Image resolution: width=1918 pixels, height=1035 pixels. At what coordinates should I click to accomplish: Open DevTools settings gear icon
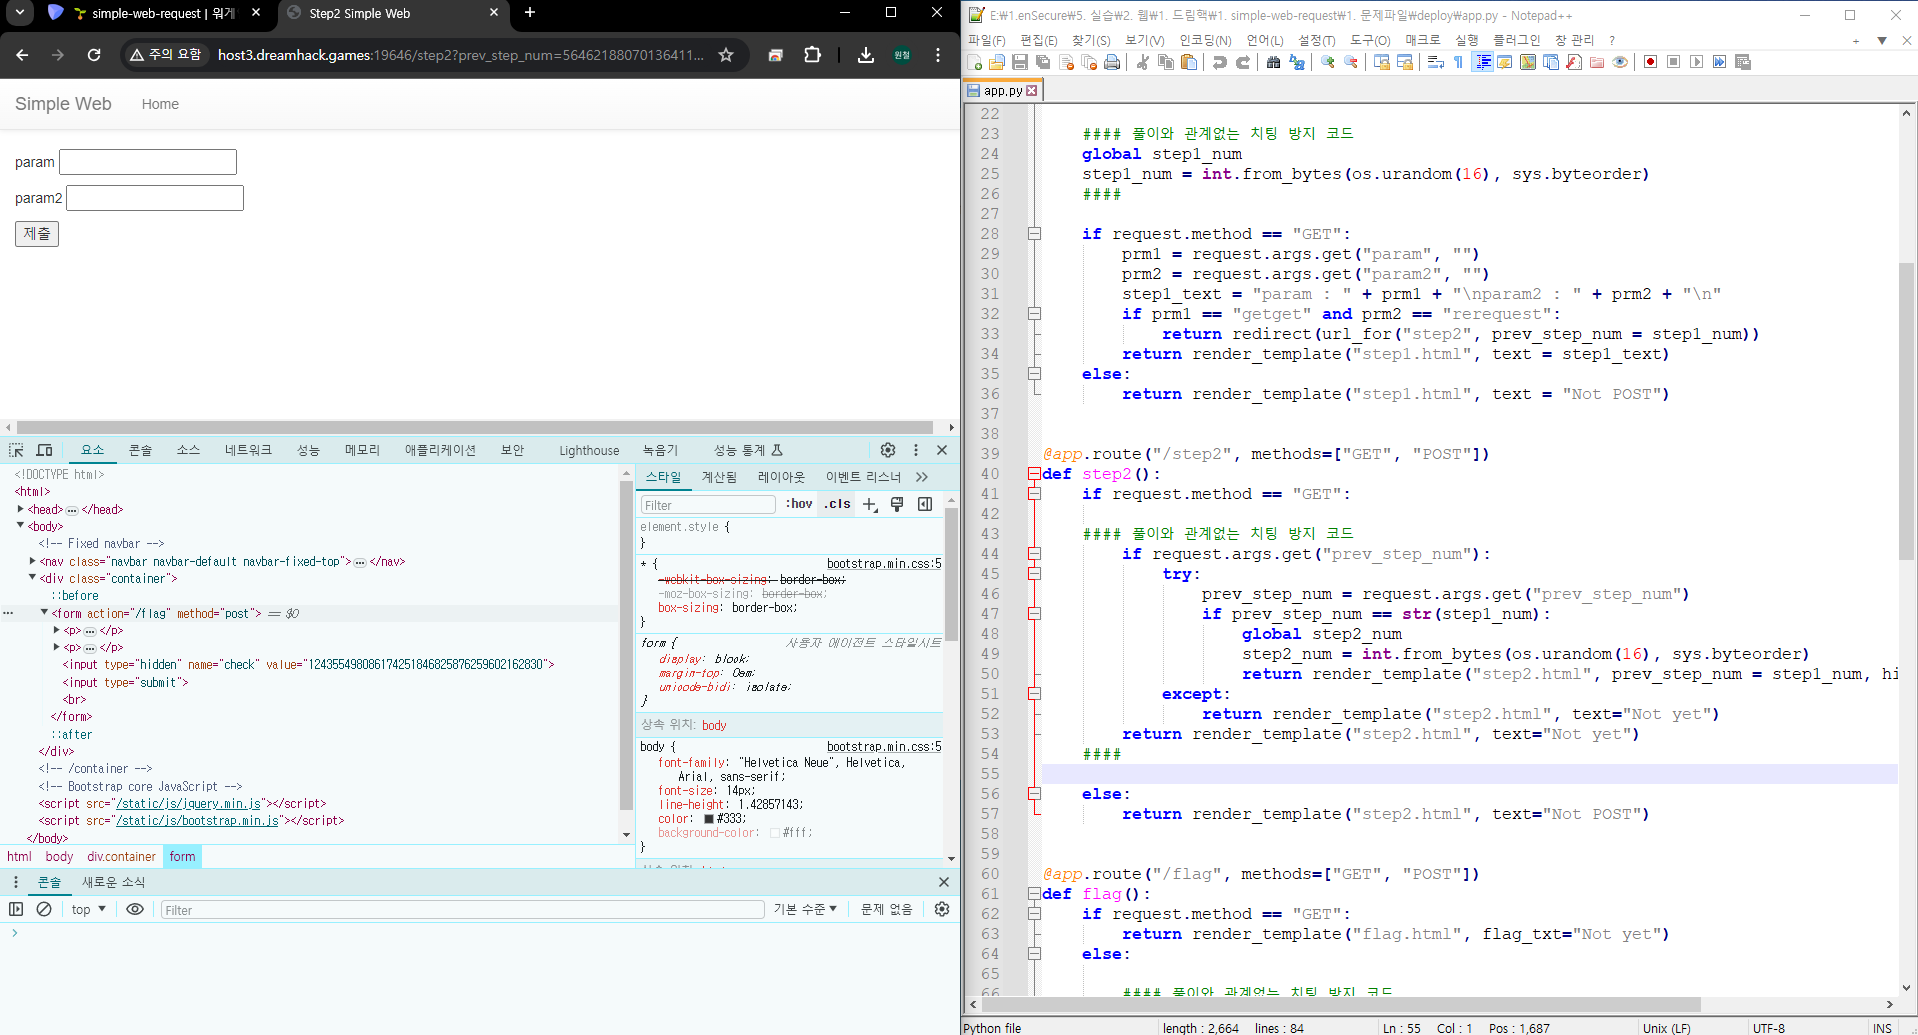pos(887,450)
